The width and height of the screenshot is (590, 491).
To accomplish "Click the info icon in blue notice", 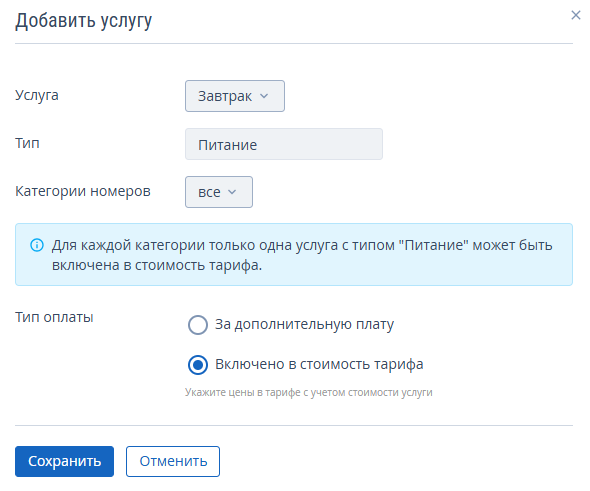I will point(36,245).
